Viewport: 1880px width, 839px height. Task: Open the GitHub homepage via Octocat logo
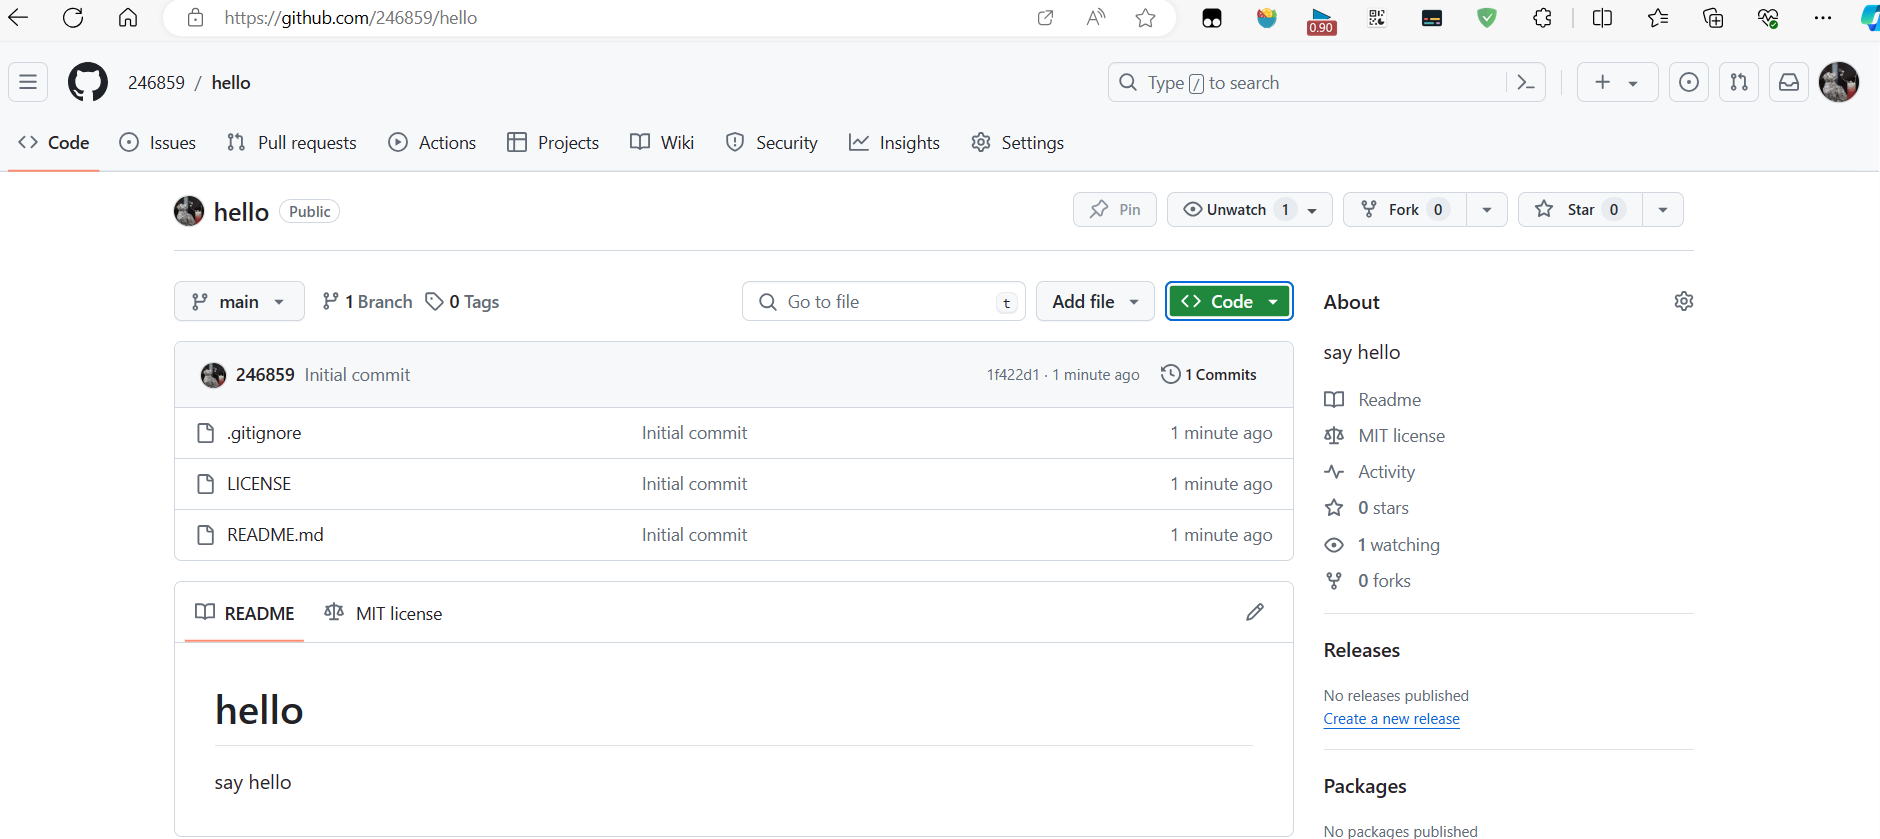click(88, 82)
